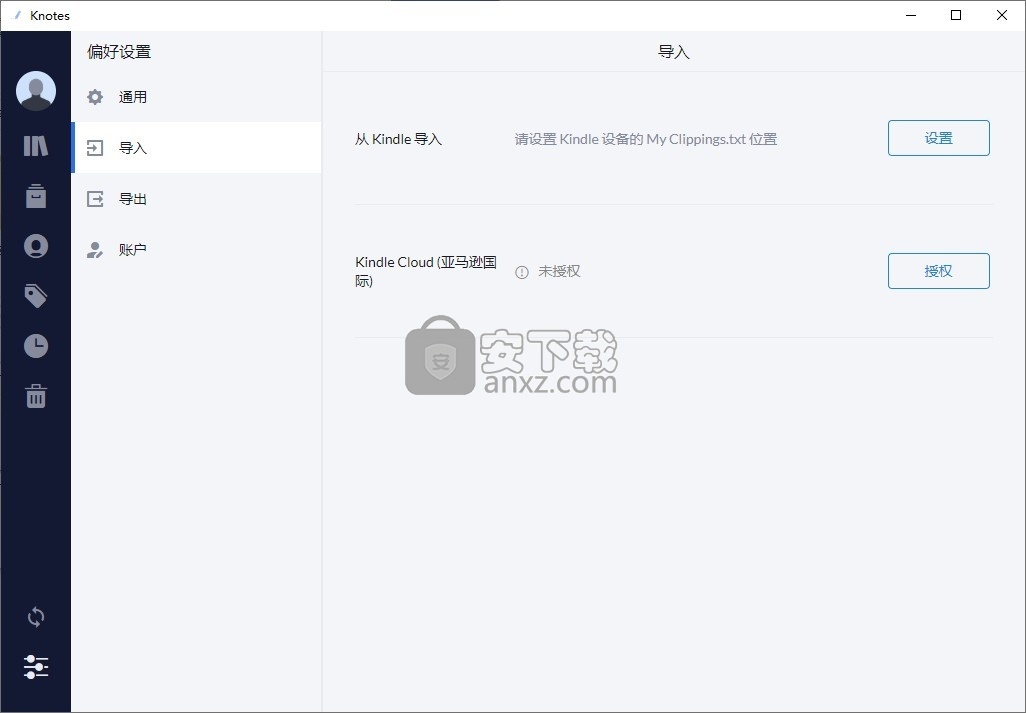This screenshot has height=713, width=1026.
Task: Click the Kindle Cloud (亚马逊国际) label
Action: coord(426,271)
